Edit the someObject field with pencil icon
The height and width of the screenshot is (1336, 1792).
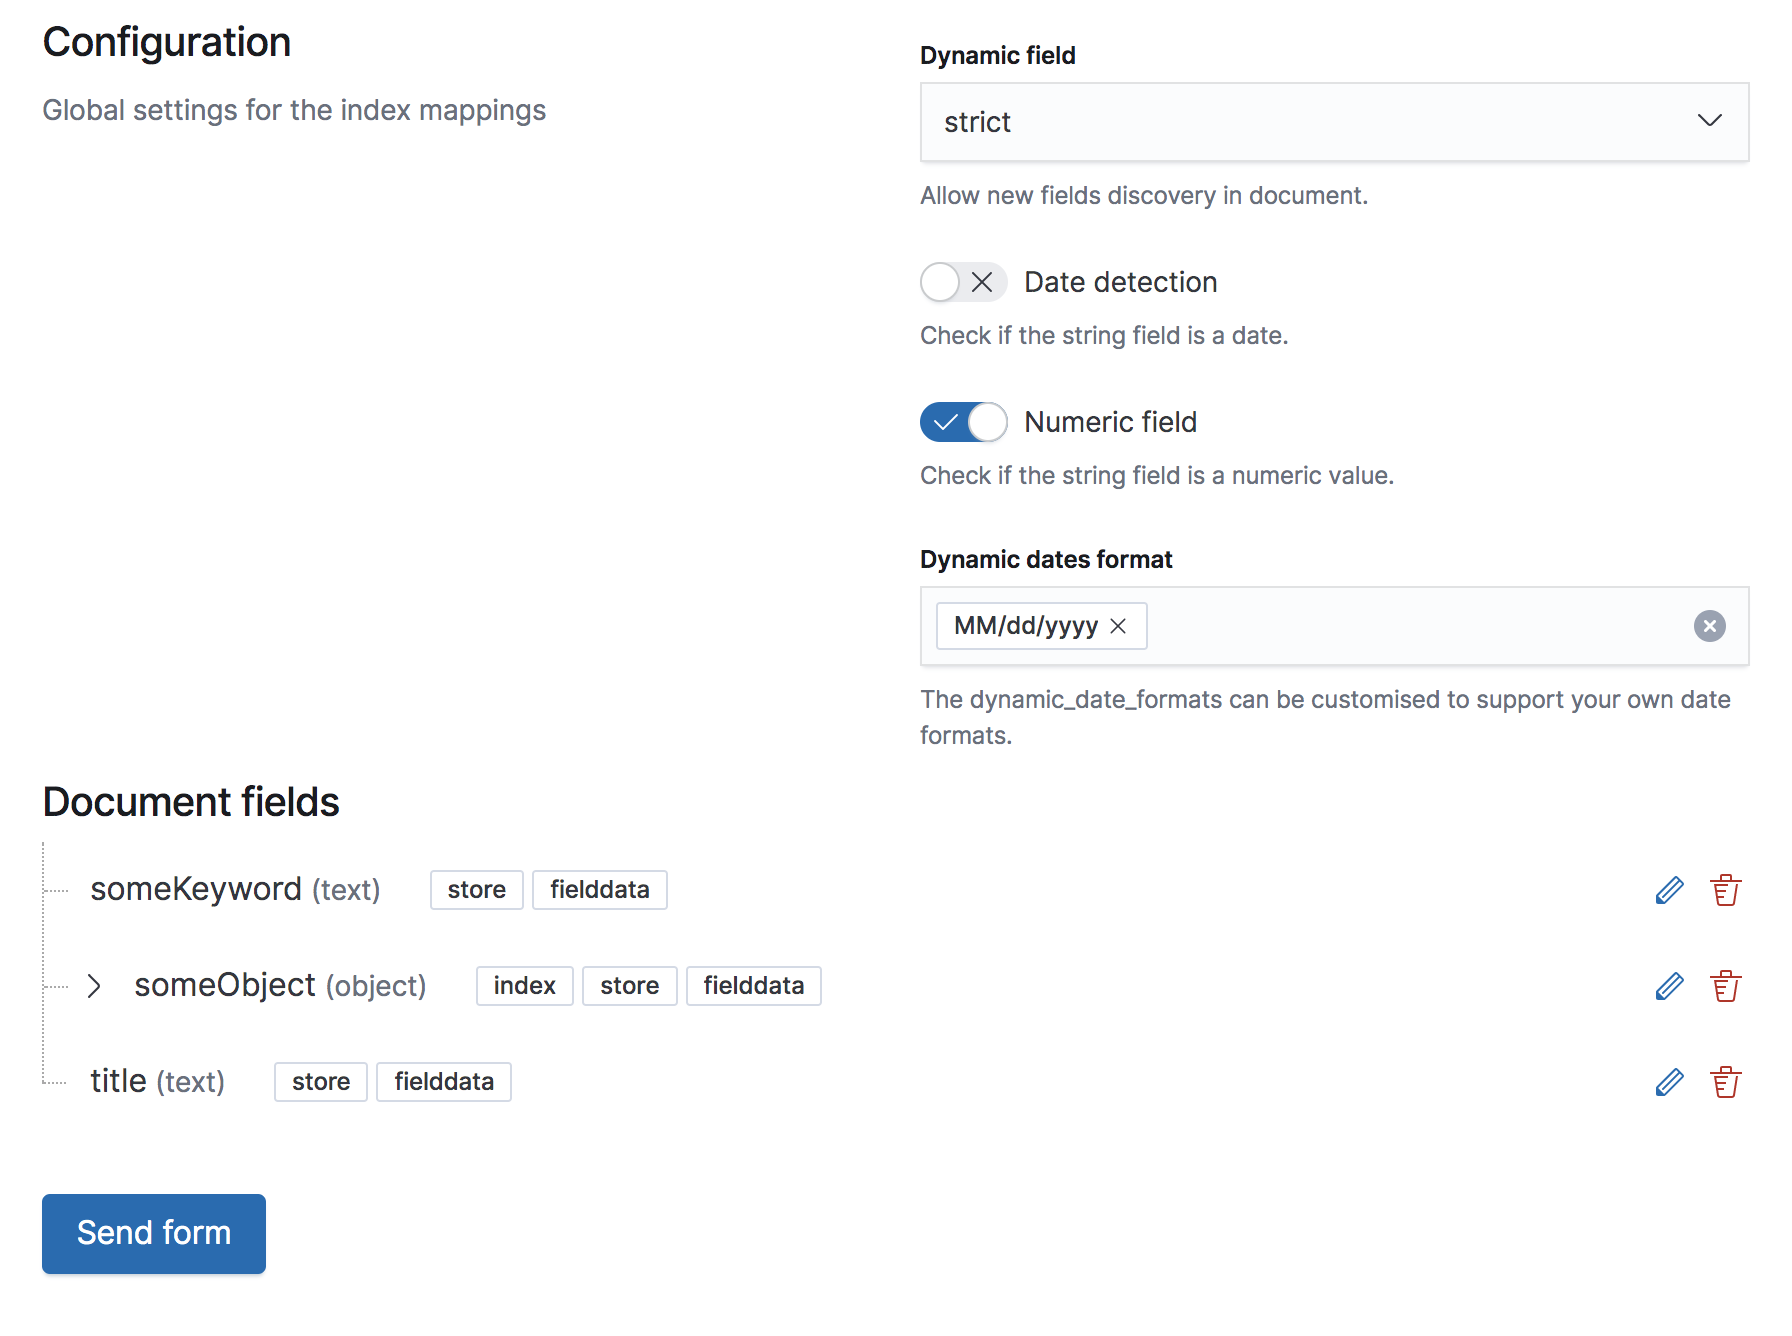click(1669, 986)
